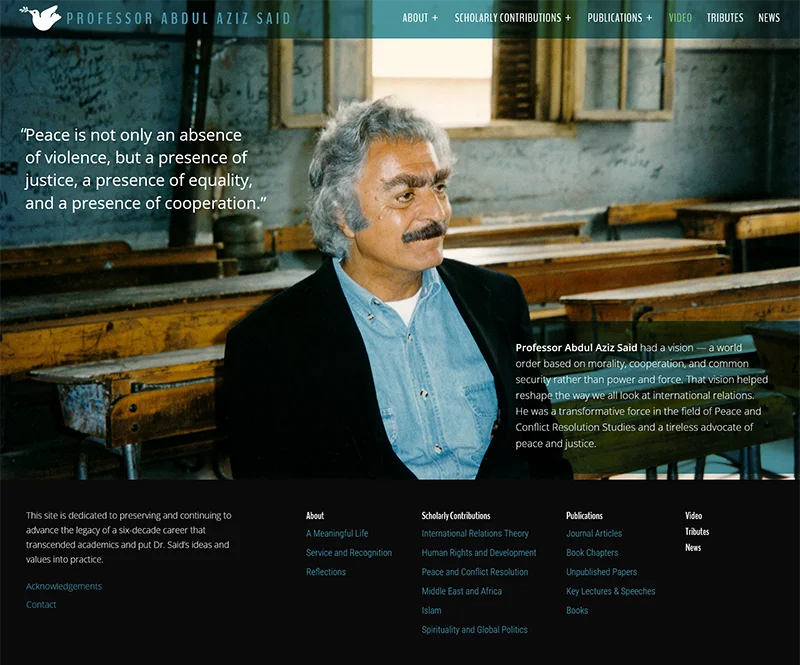Go to Video in top navigation
This screenshot has height=665, width=800.
[680, 18]
